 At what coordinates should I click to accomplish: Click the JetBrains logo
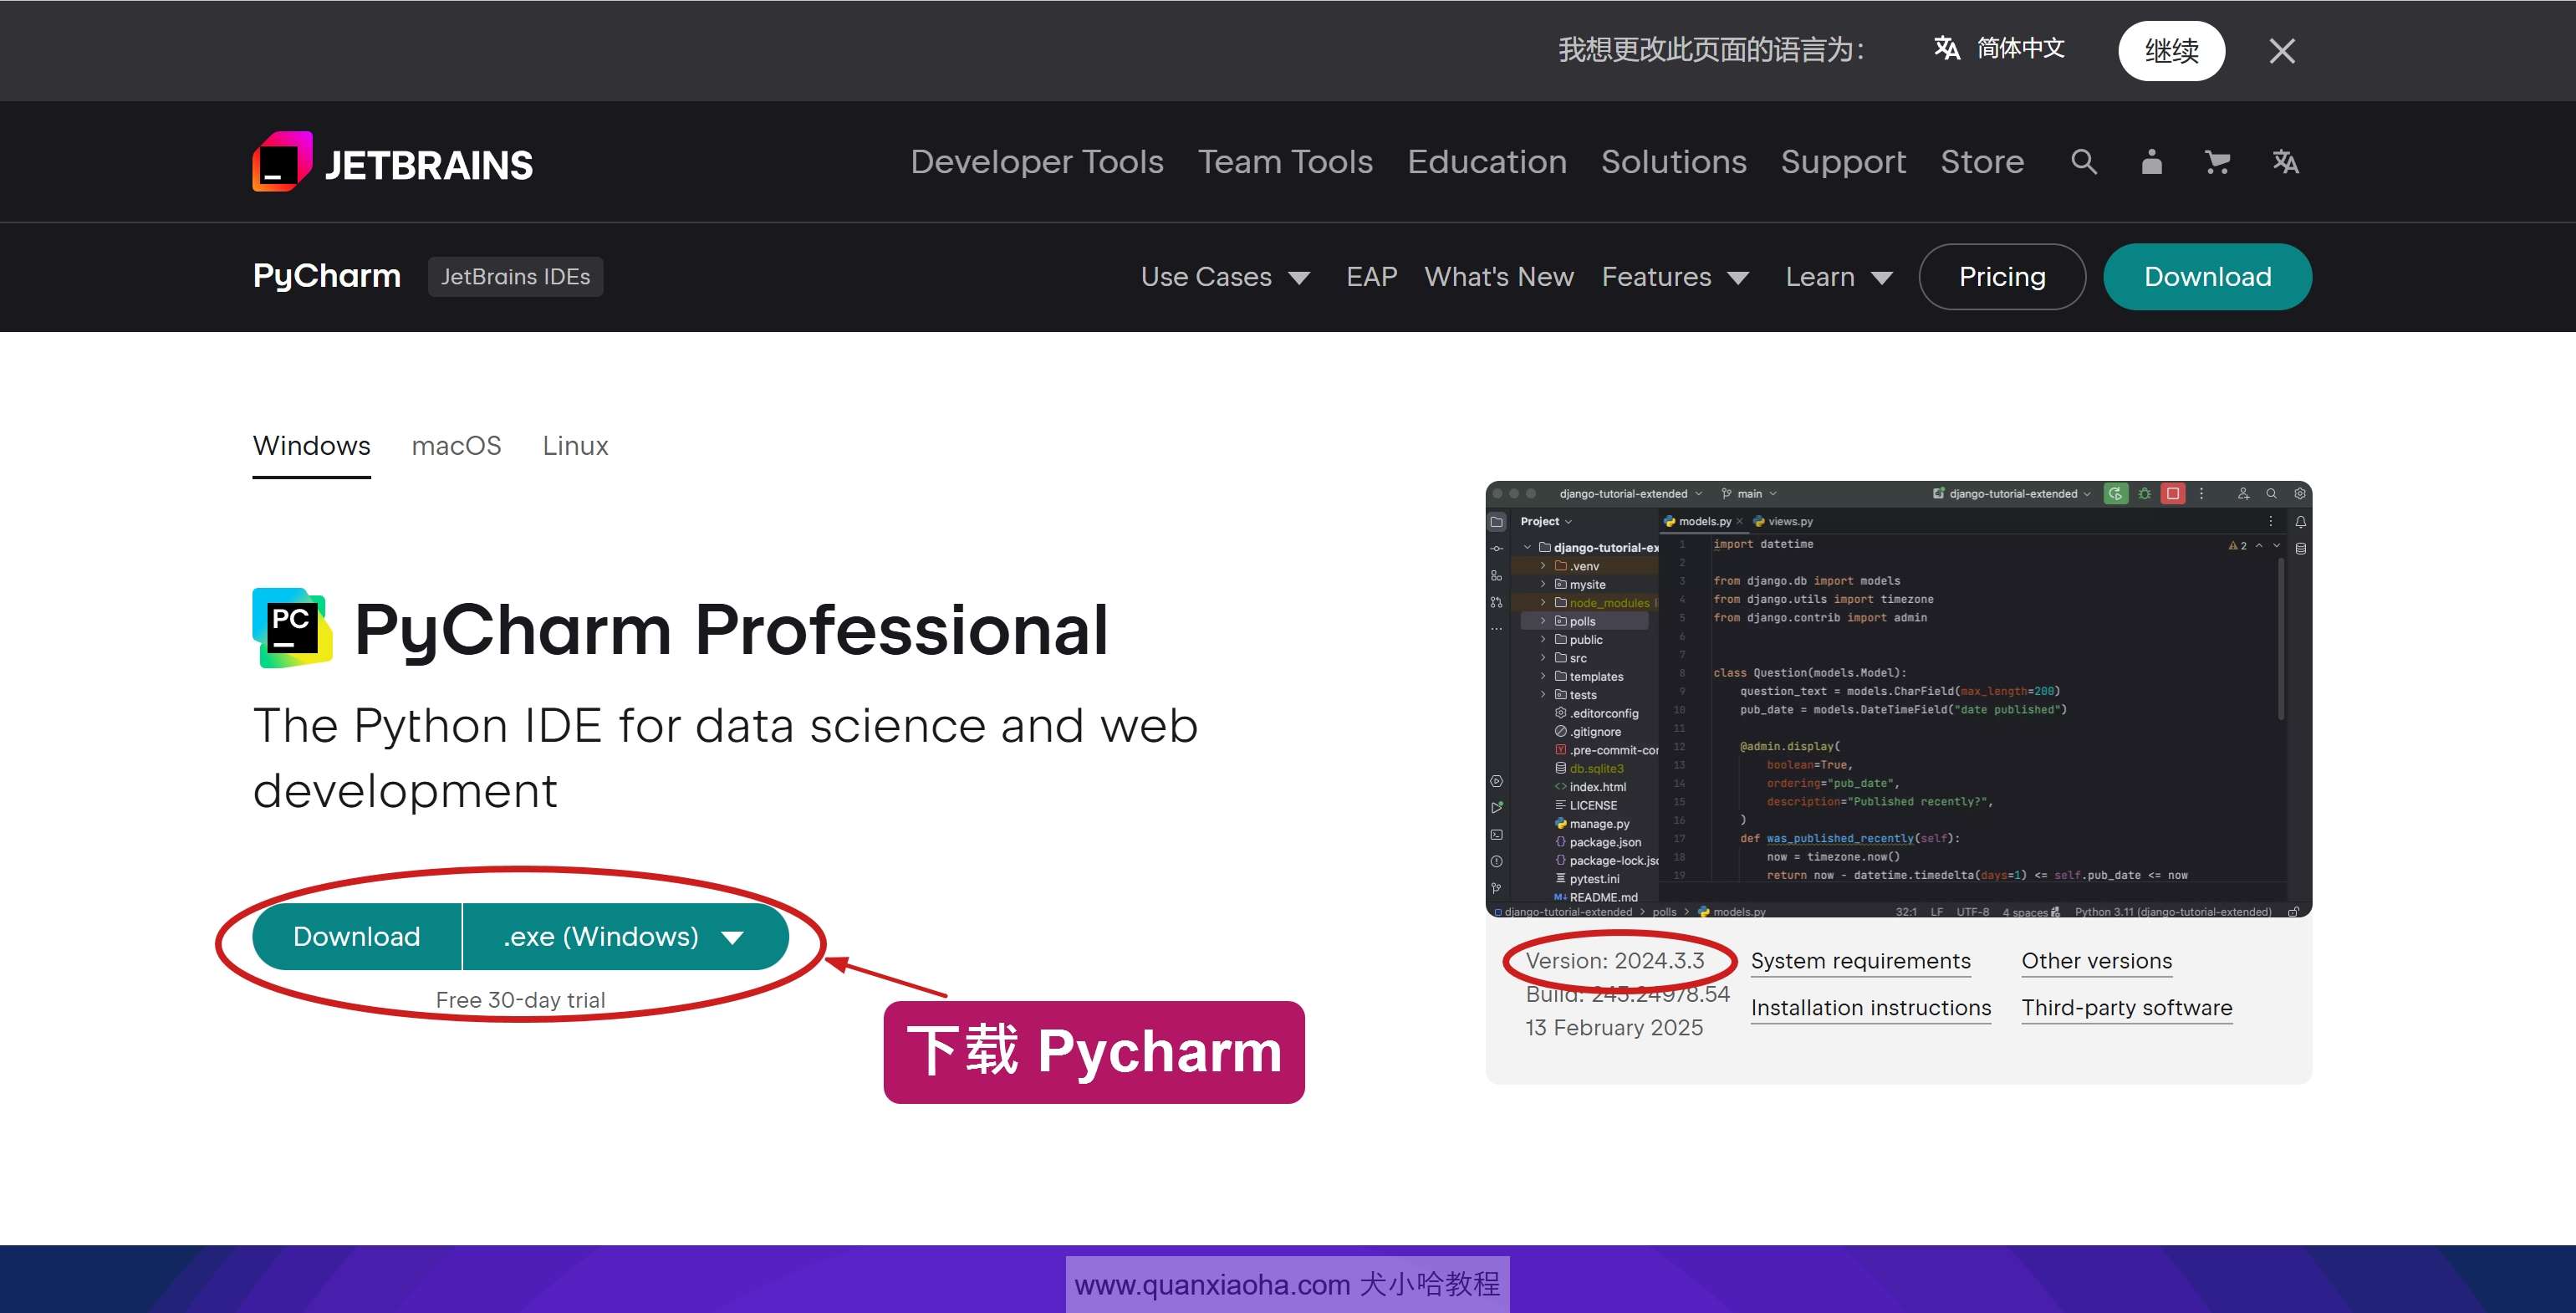click(392, 162)
